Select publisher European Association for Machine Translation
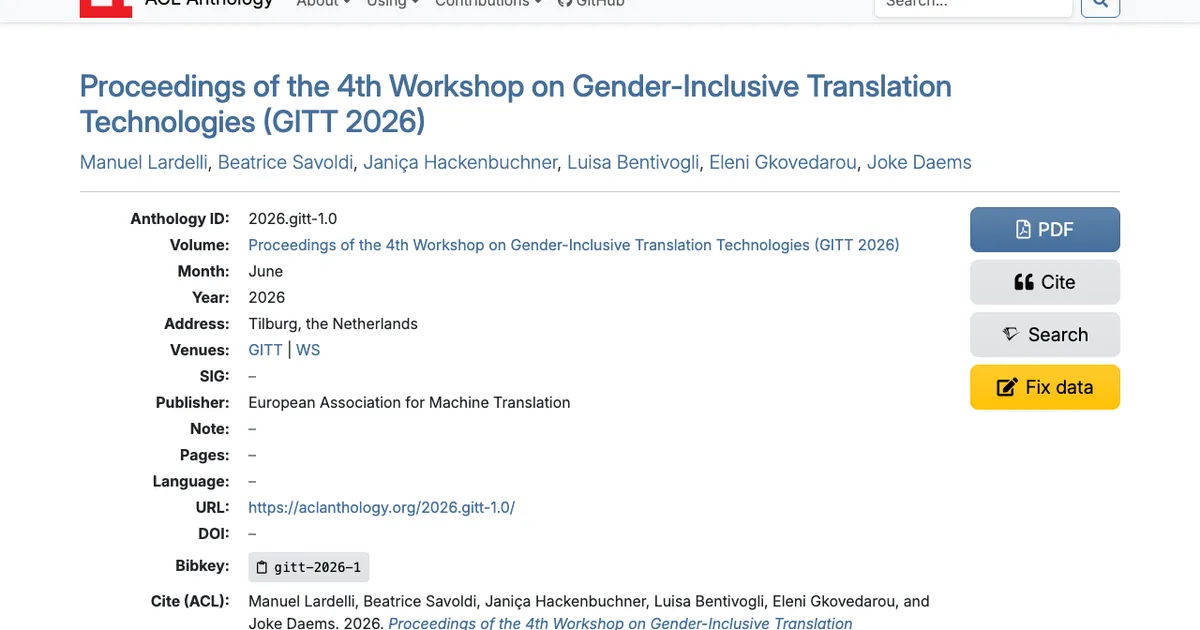Viewport: 1200px width, 630px height. [x=409, y=402]
